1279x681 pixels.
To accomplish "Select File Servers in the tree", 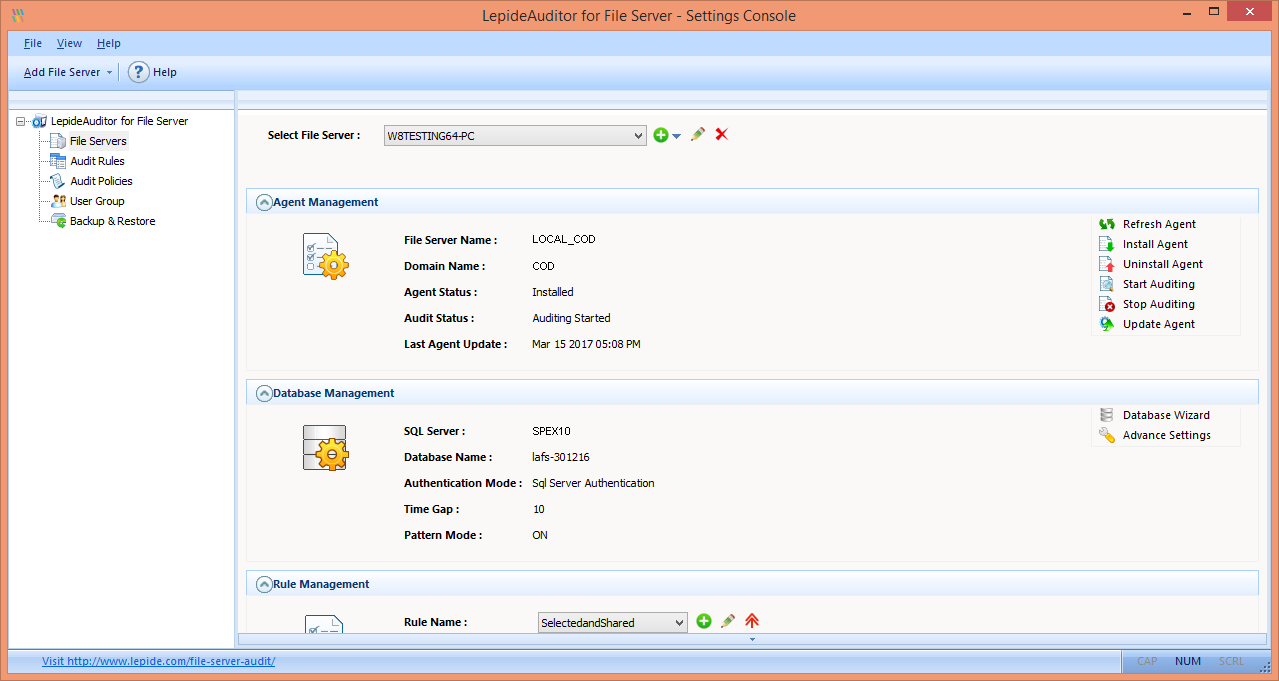I will tap(98, 141).
